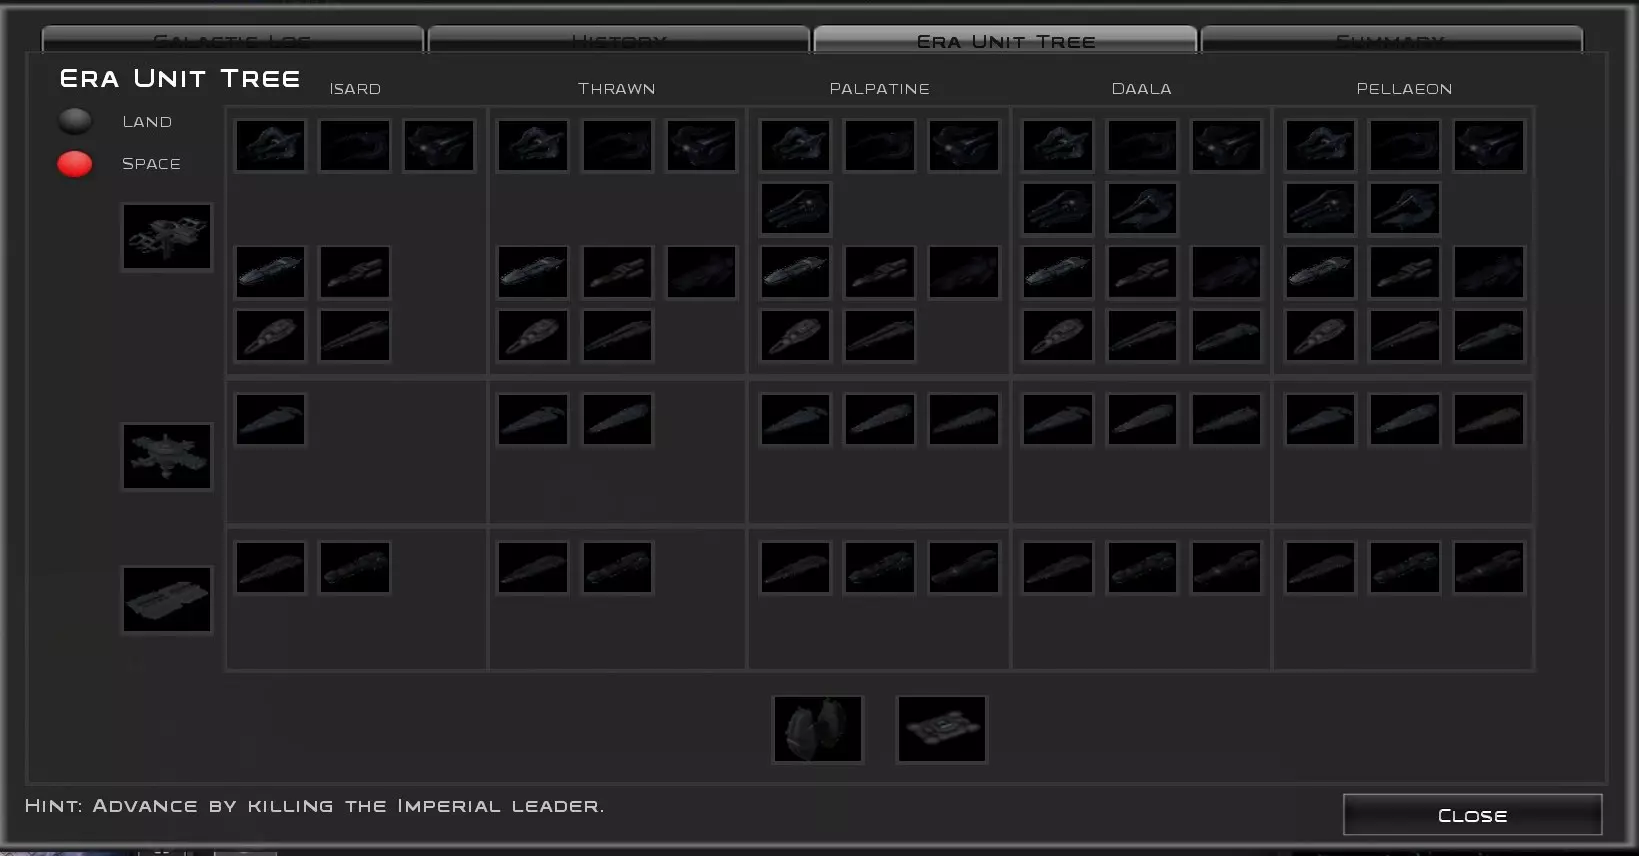Click the Pellaeon era heading
The image size is (1639, 856).
point(1404,89)
